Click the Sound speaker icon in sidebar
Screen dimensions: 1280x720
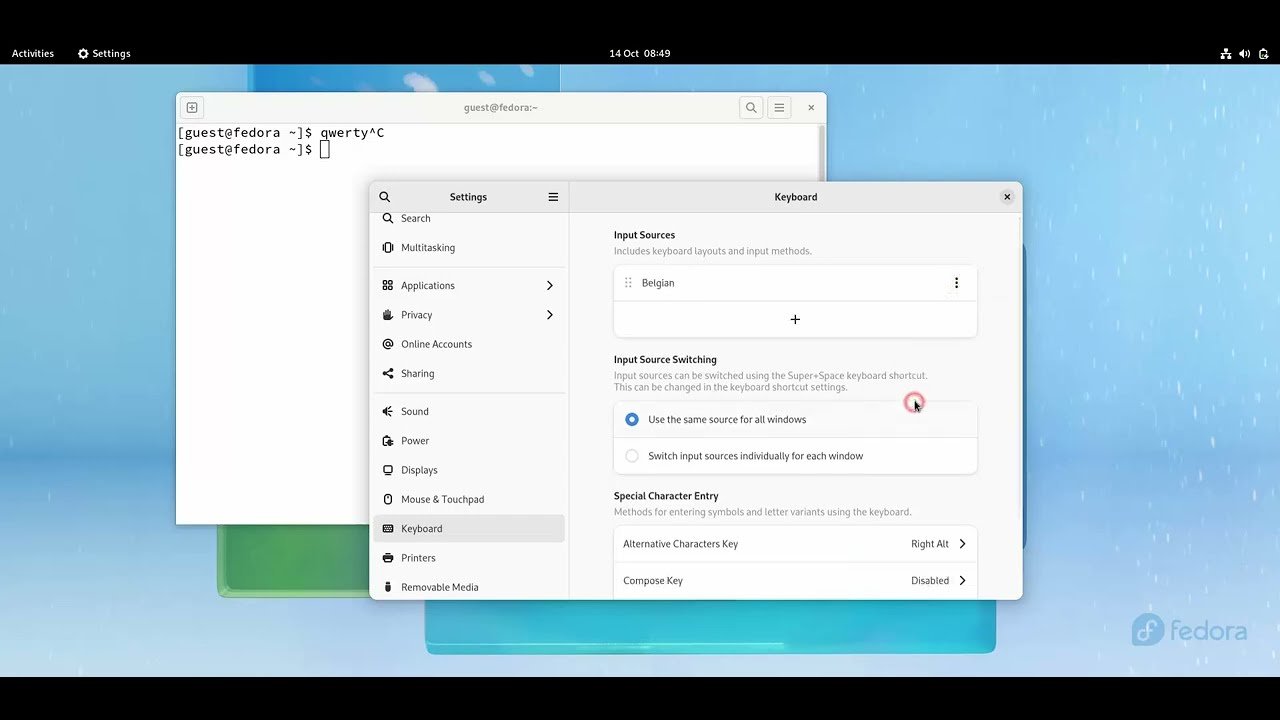(388, 411)
